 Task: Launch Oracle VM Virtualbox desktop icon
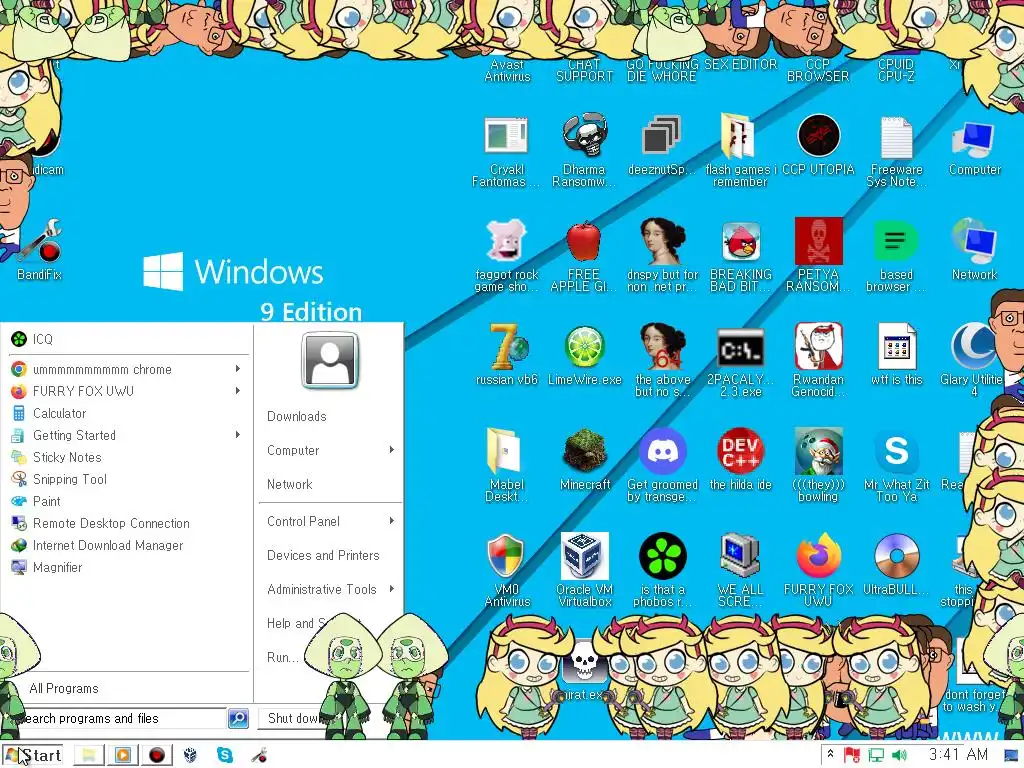click(584, 556)
